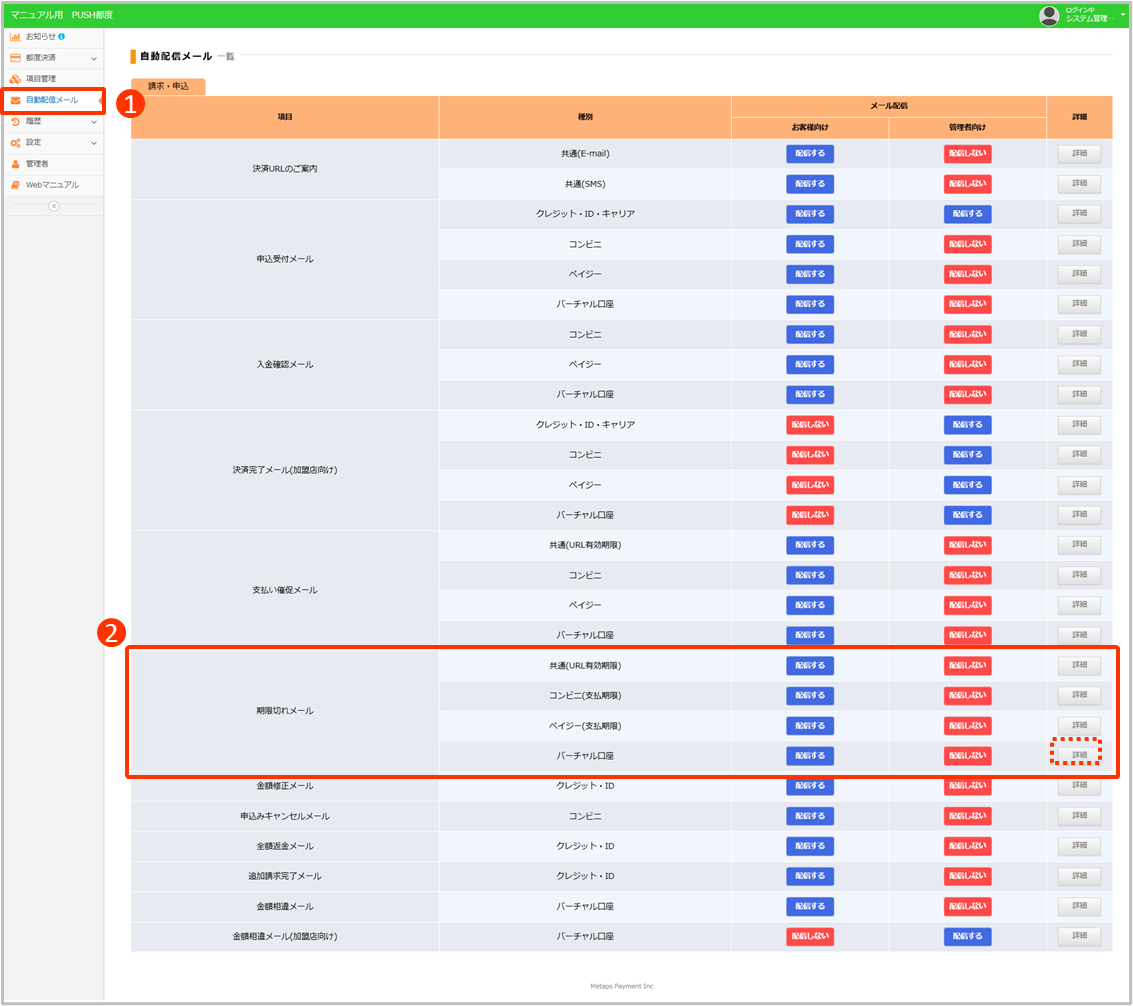Image resolution: width=1133 pixels, height=1006 pixels.
Task: Click the お知らせ chart icon in sidebar
Action: (15, 37)
